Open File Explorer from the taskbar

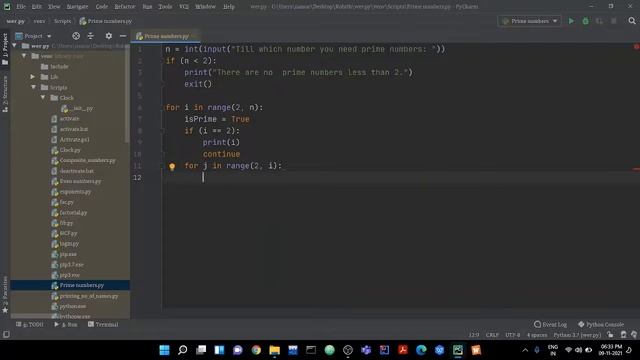275,350
